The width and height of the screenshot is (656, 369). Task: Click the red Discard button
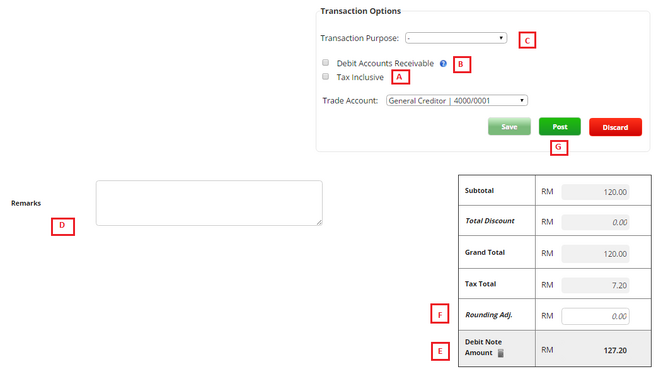tap(615, 127)
